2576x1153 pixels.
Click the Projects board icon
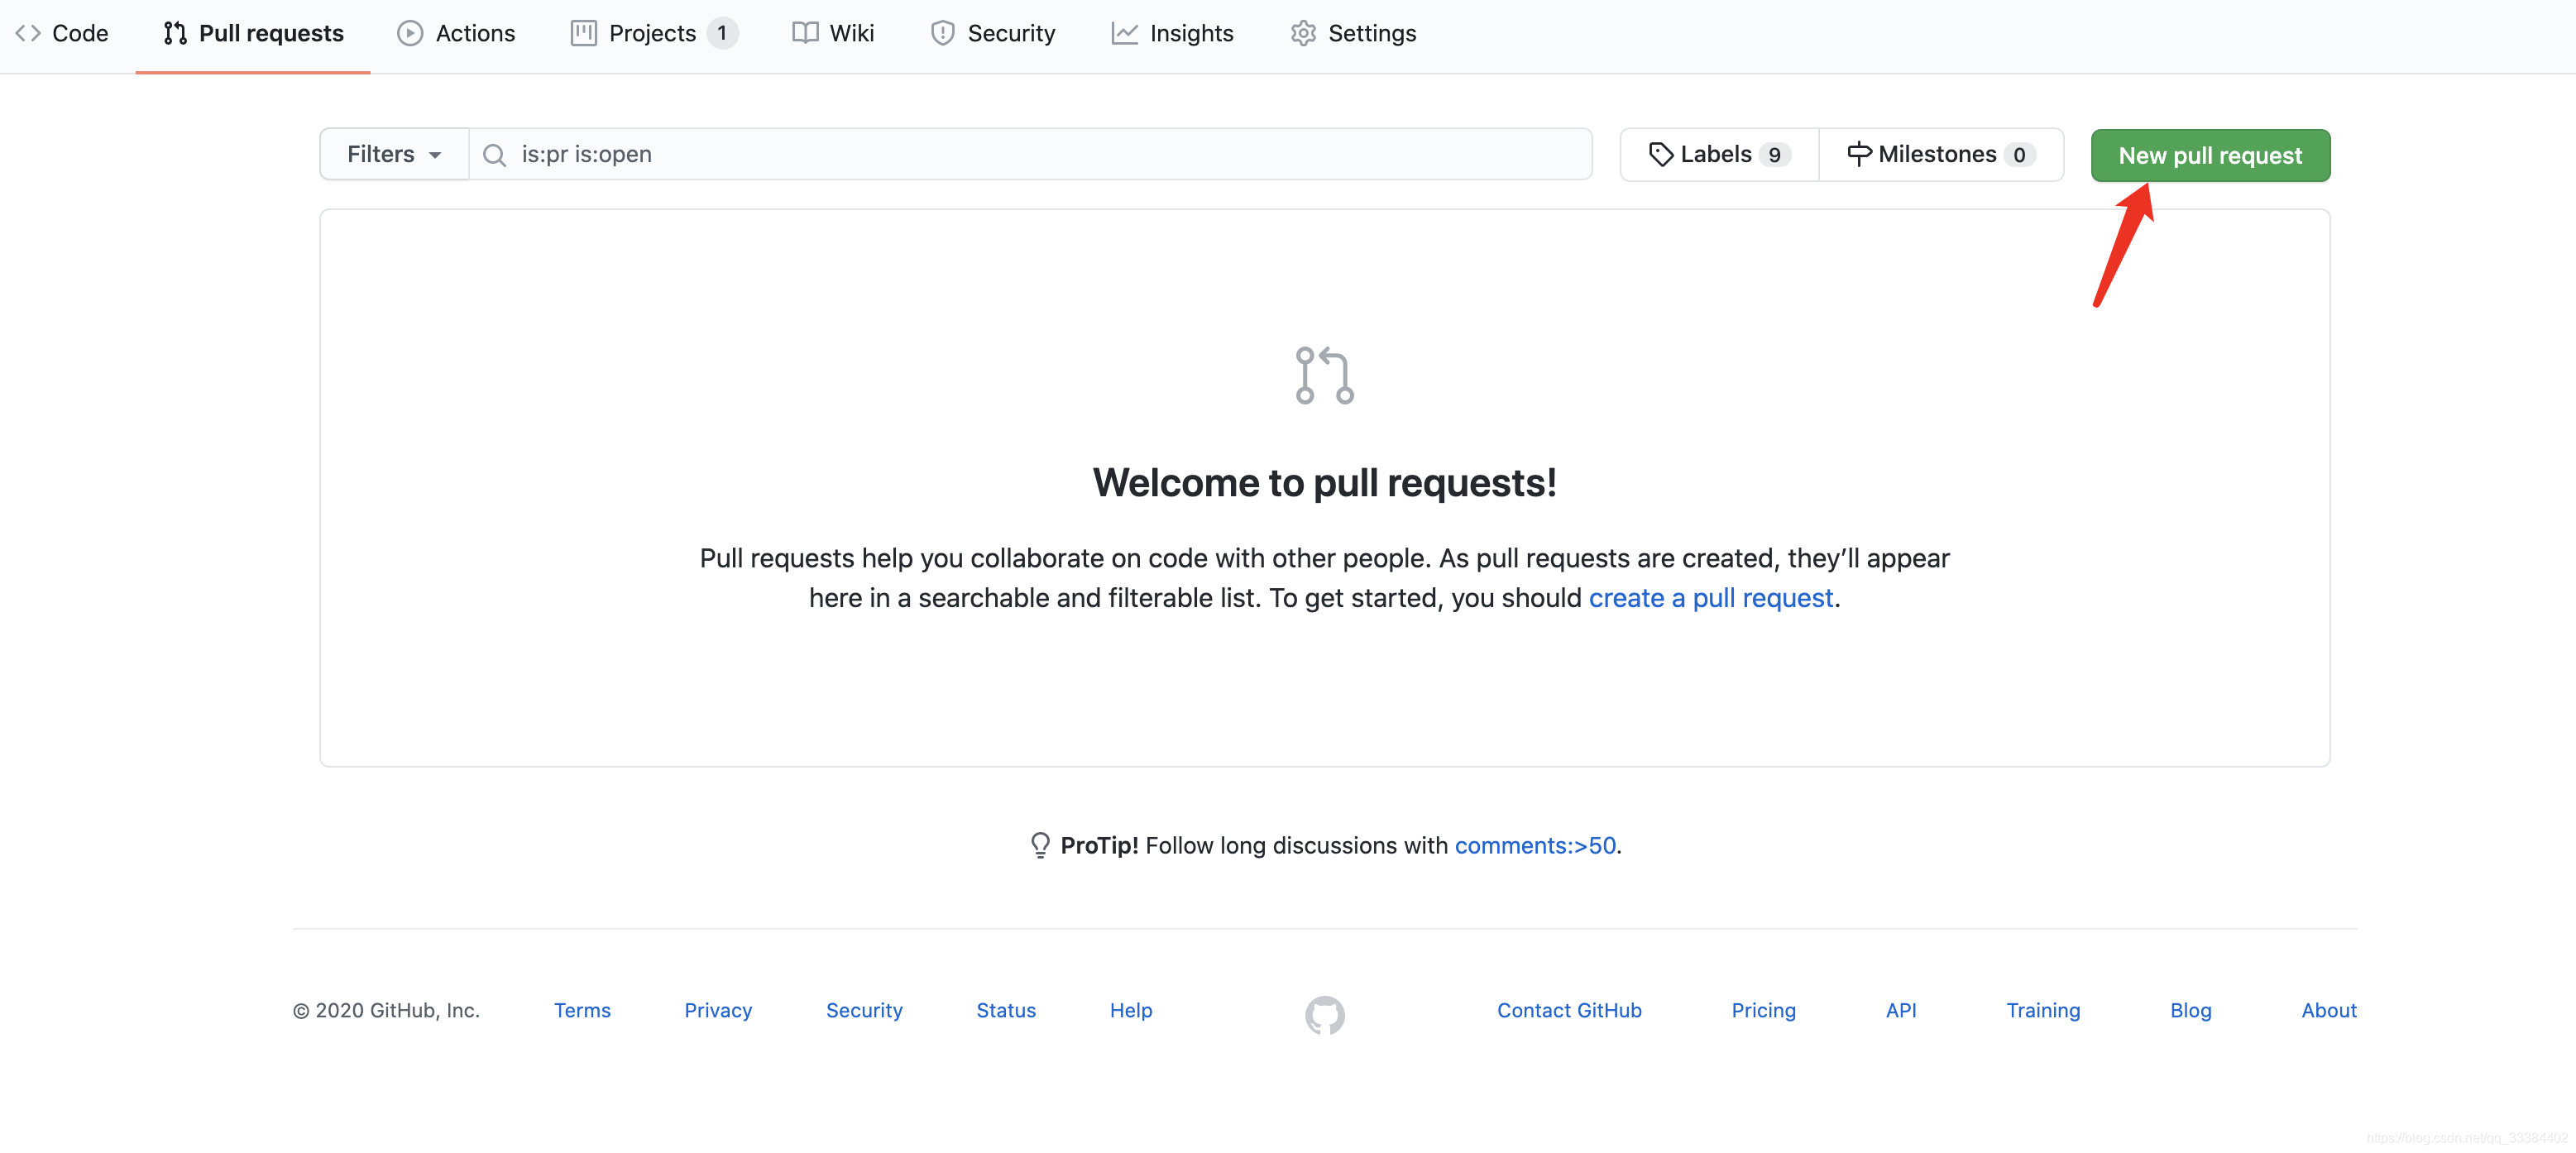click(x=584, y=33)
